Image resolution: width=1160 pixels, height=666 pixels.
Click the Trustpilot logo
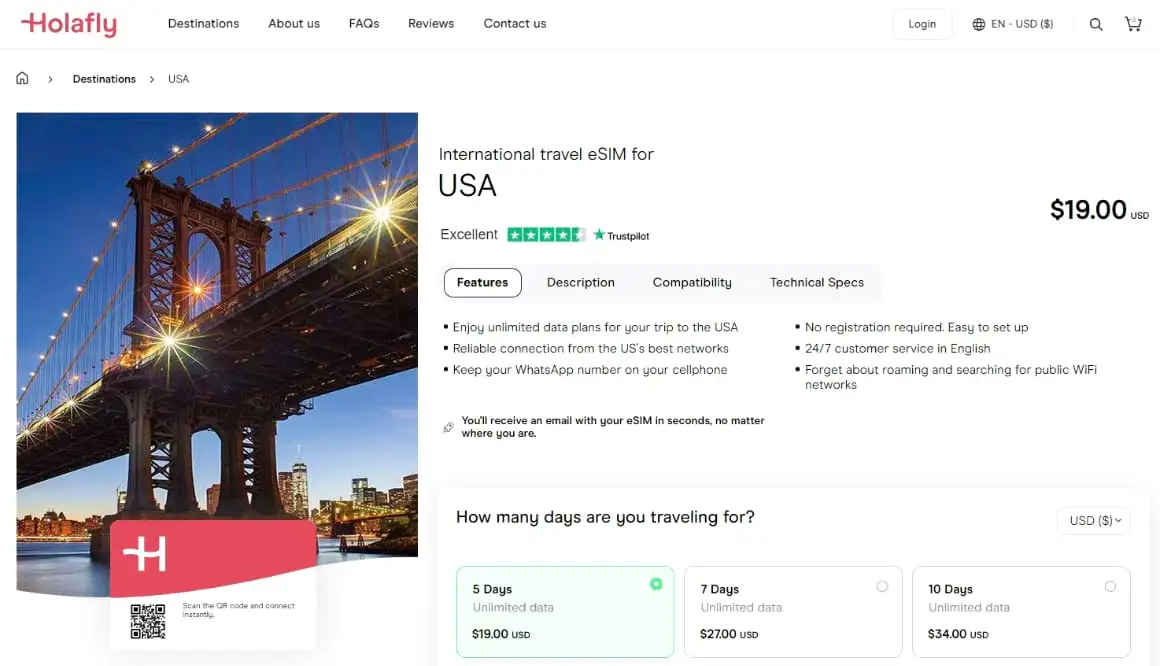622,236
